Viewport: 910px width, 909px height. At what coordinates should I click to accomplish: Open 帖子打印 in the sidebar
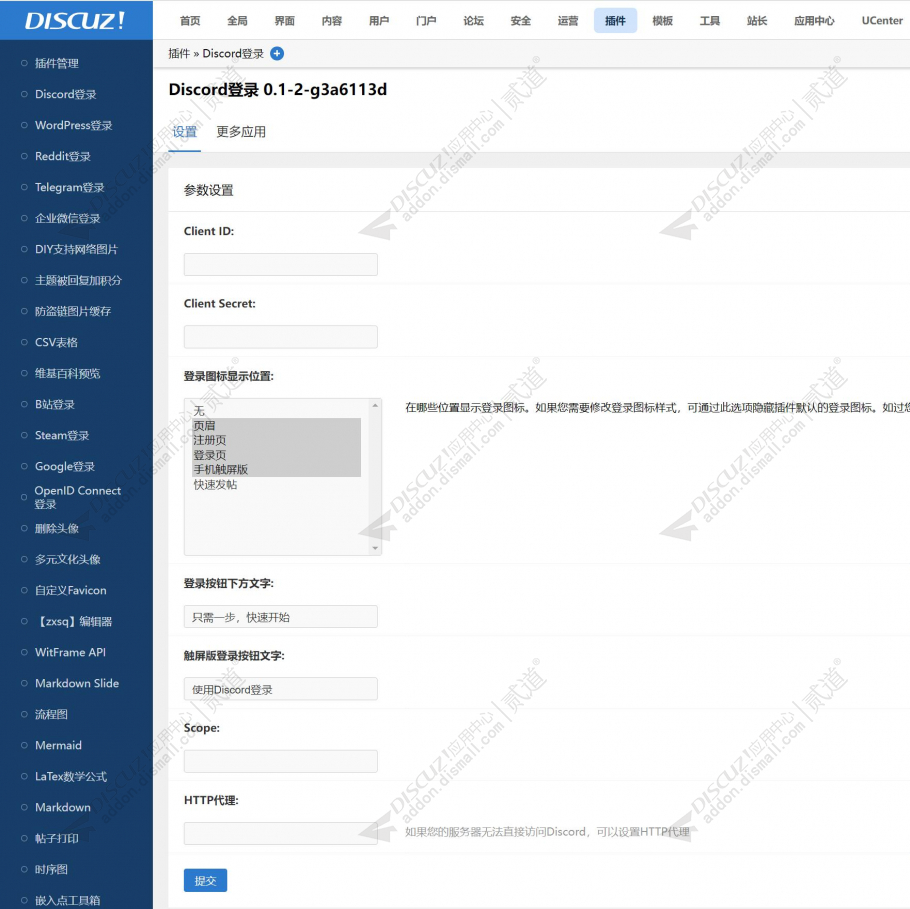[56, 838]
